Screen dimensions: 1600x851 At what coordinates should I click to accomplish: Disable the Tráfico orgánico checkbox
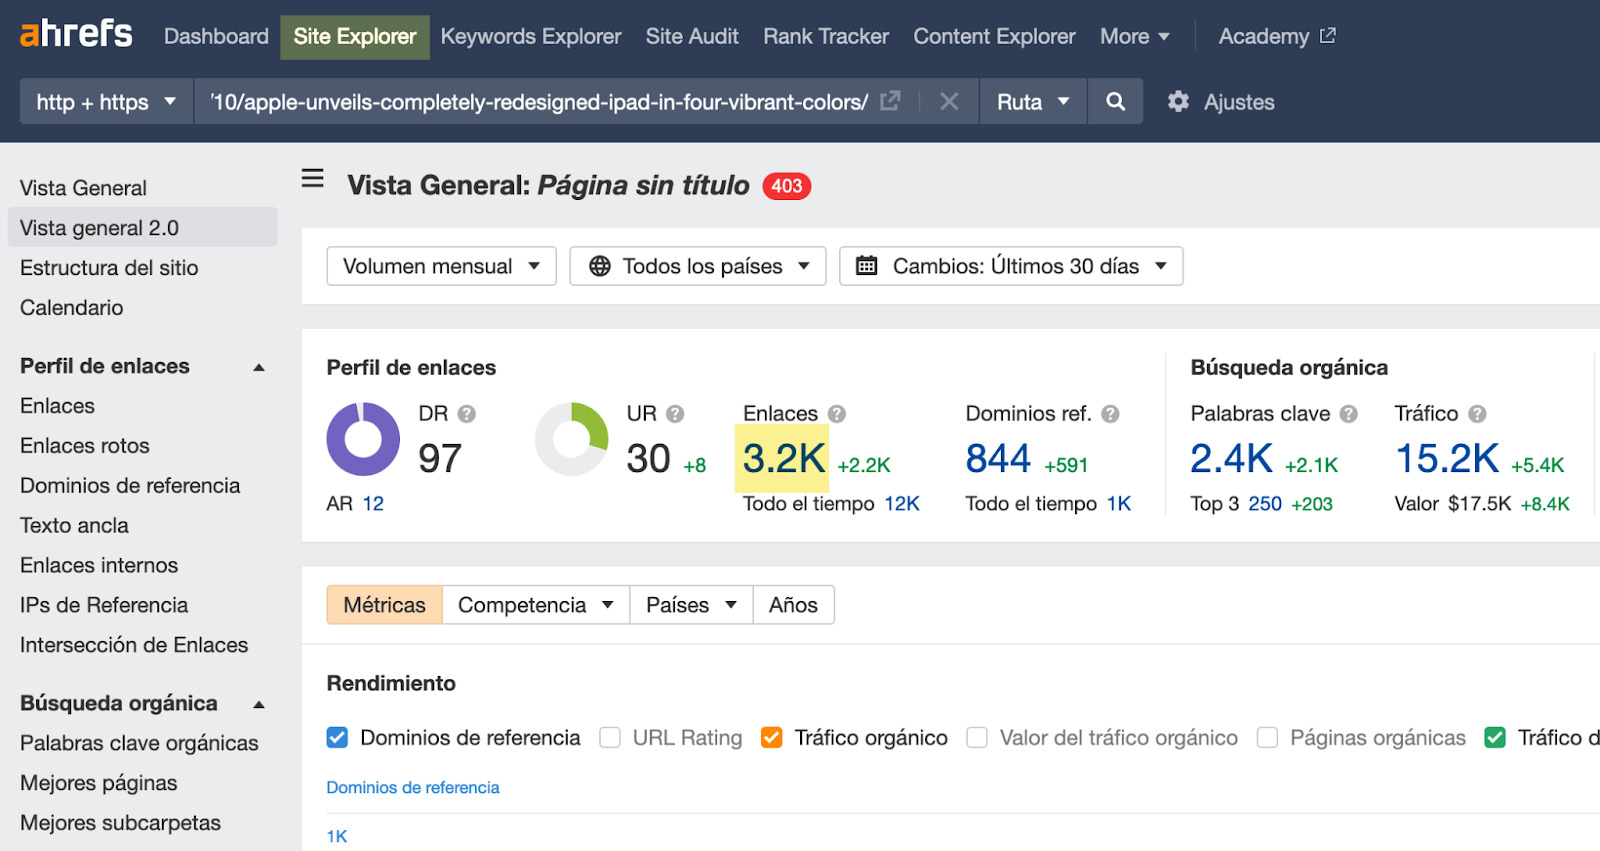772,738
